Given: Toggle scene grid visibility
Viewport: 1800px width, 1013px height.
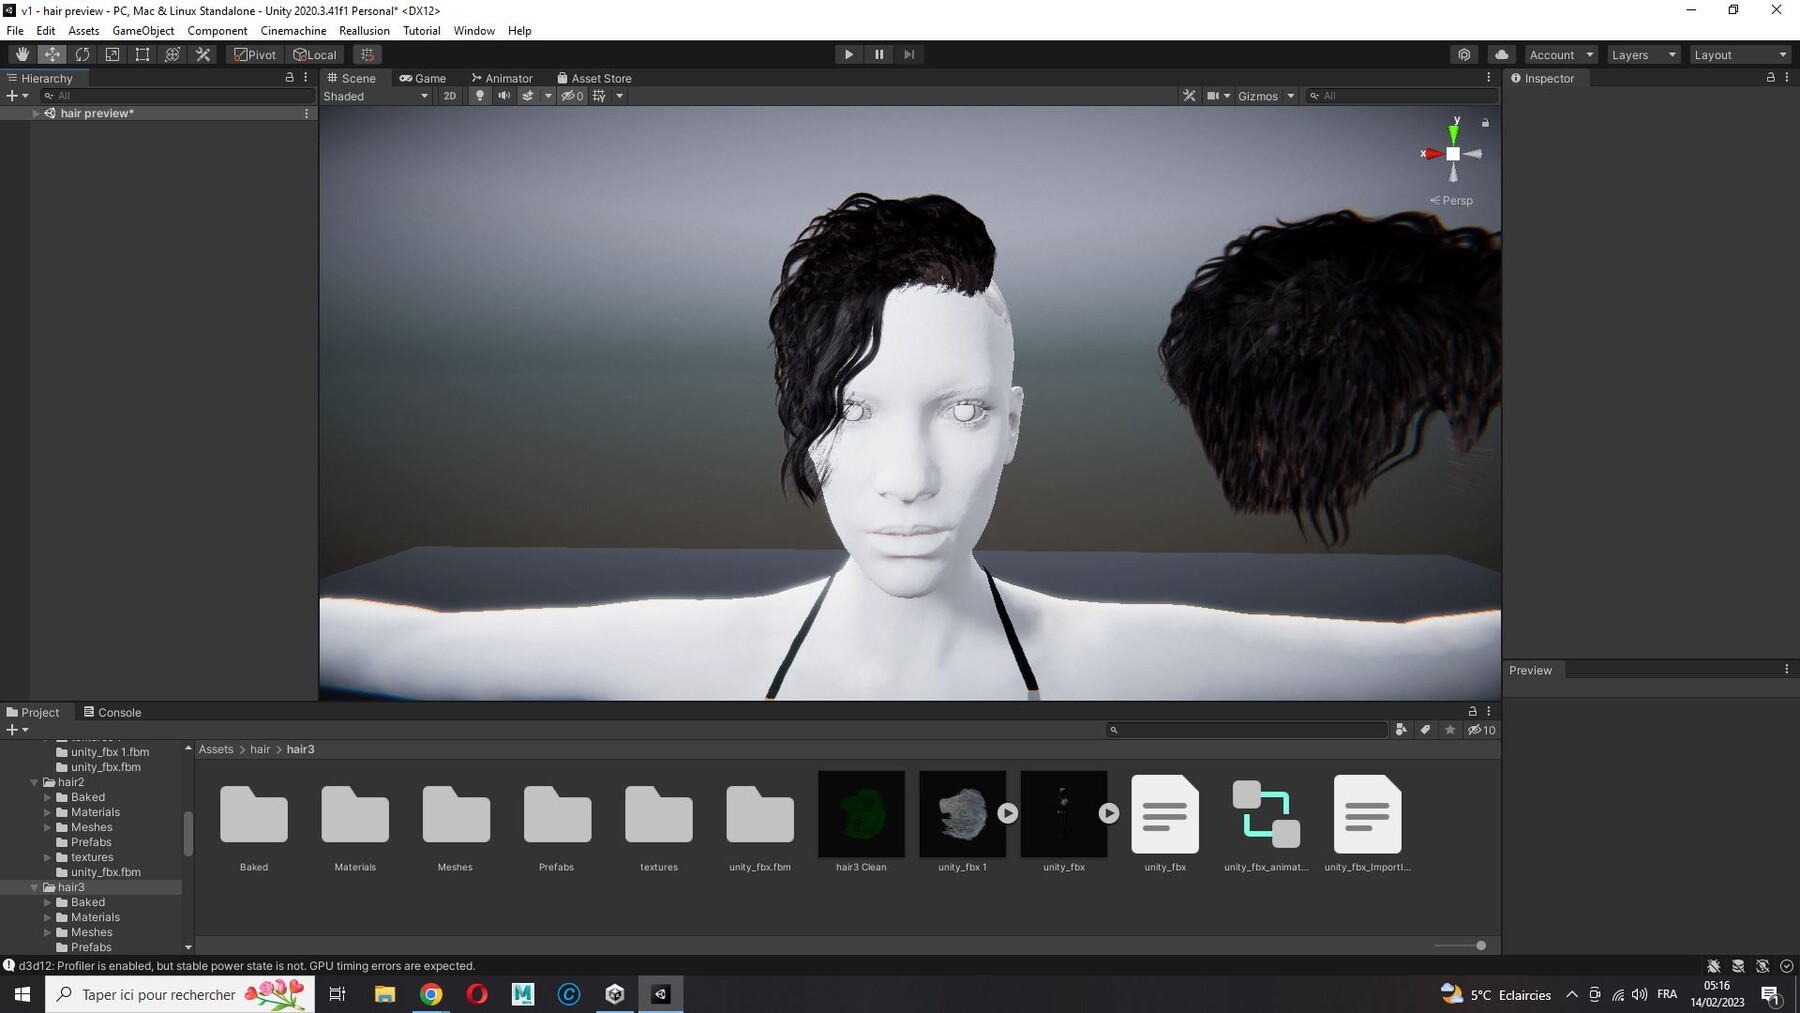Looking at the screenshot, I should point(599,96).
